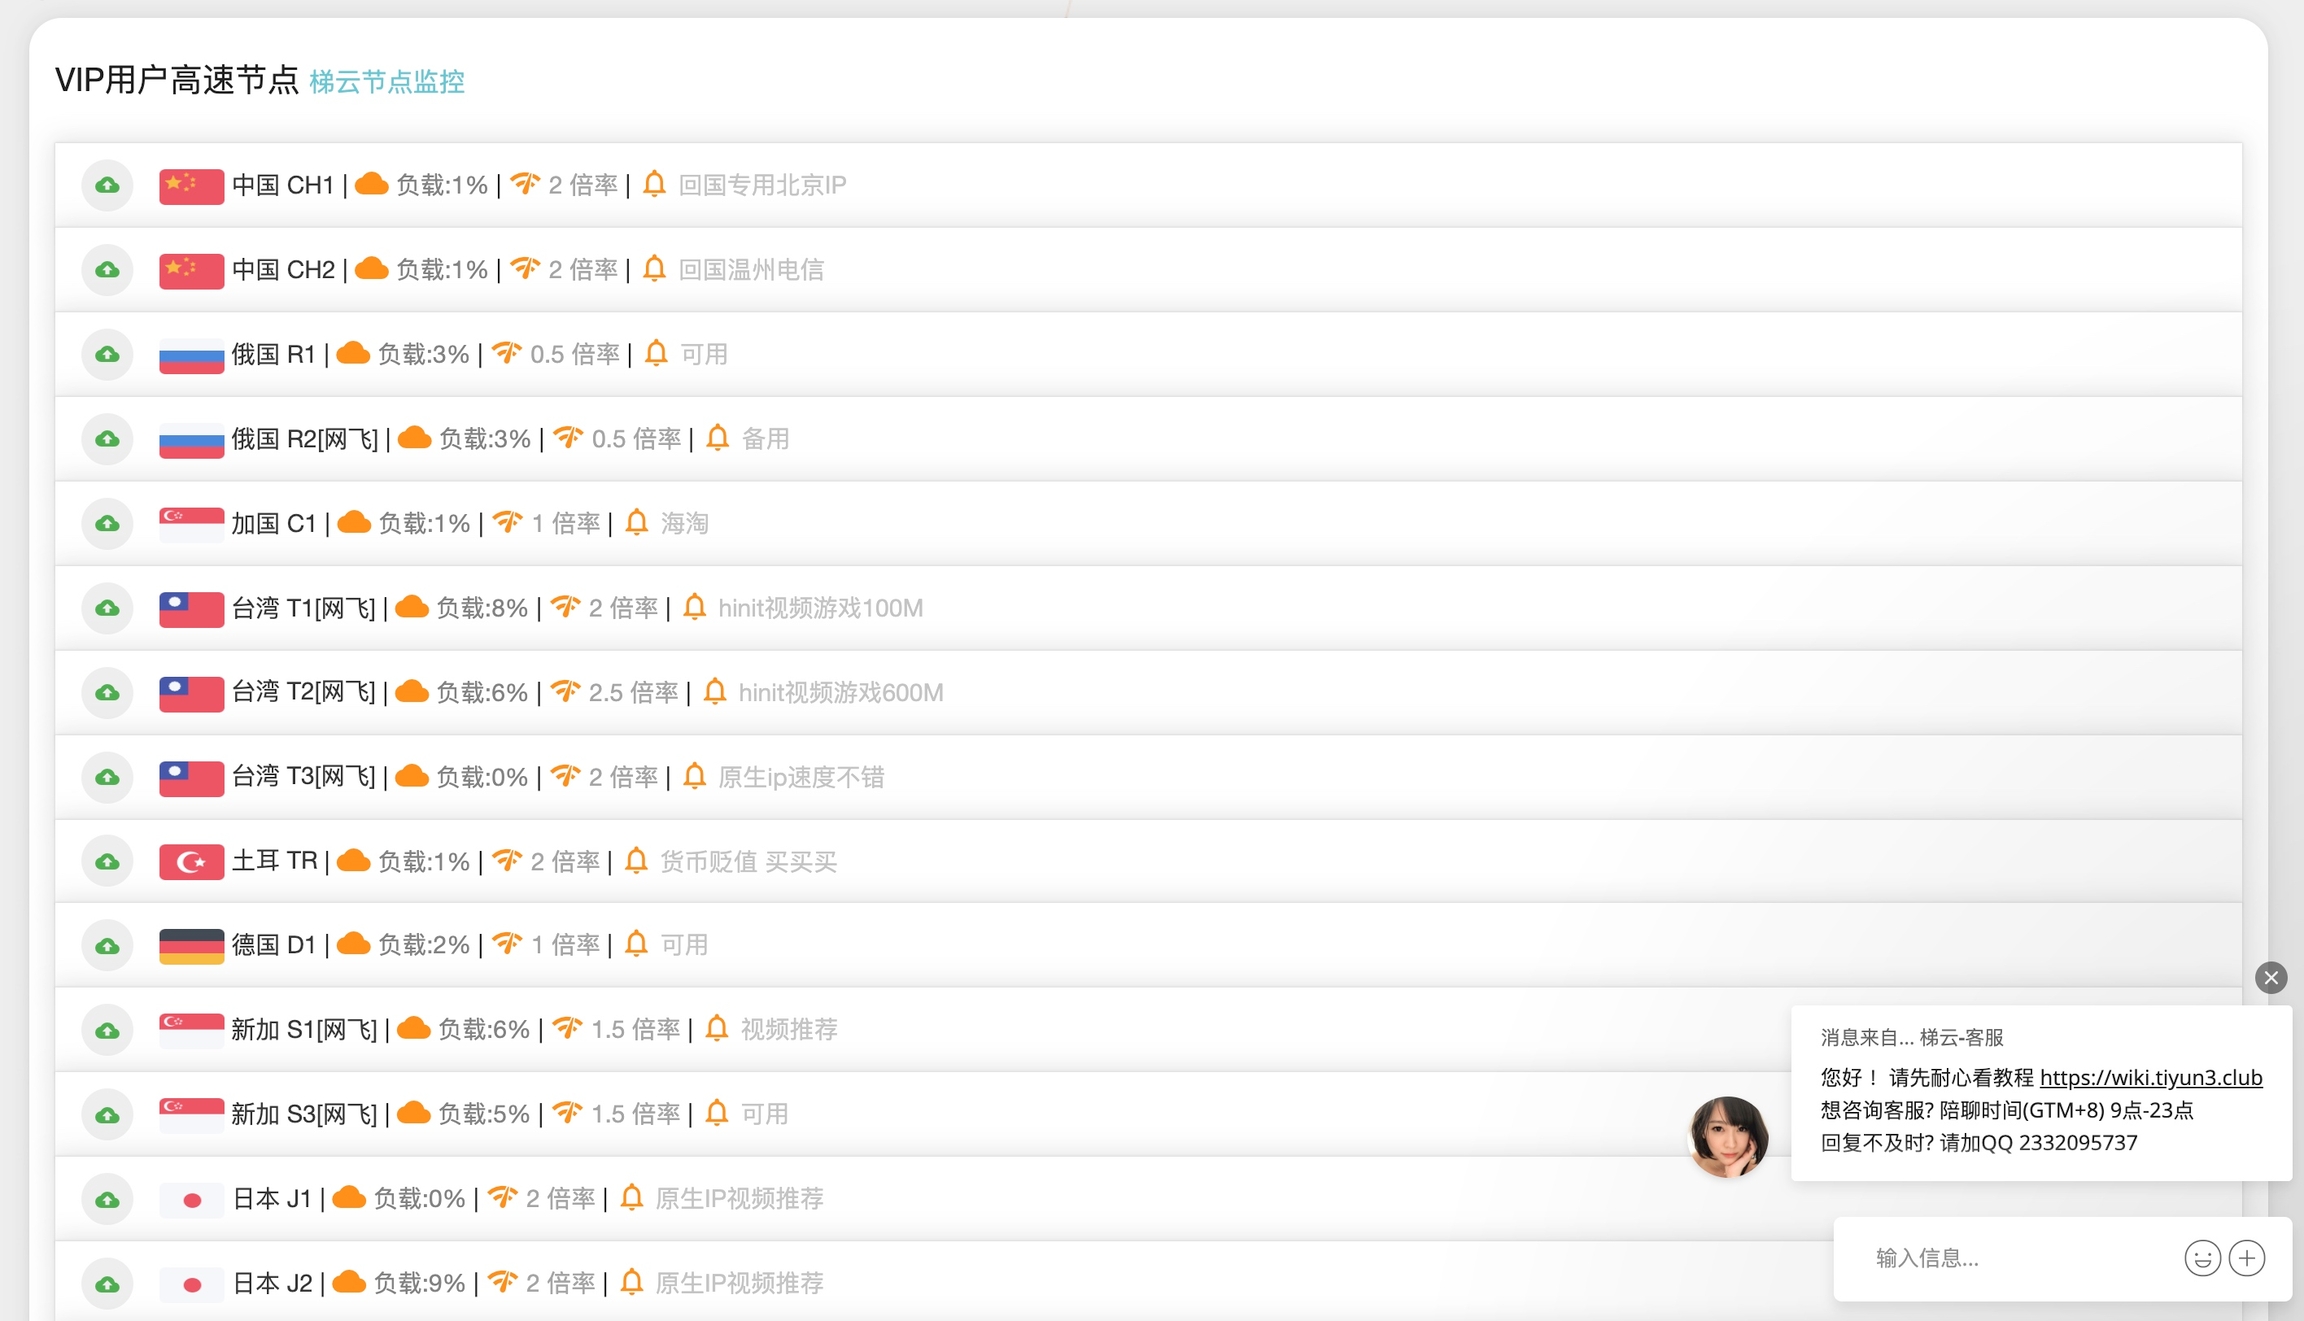Open the emoji picker in chat
The width and height of the screenshot is (2304, 1321).
[2201, 1258]
